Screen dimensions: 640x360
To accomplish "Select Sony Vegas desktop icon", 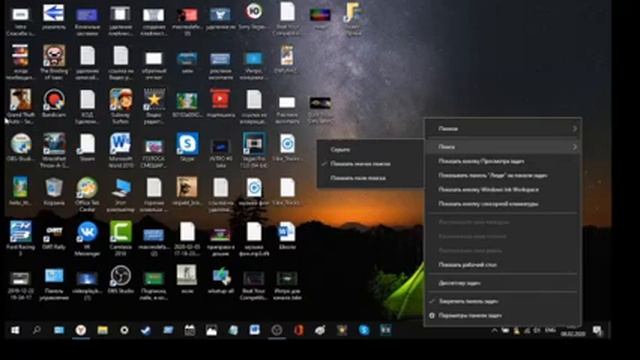I will (254, 16).
